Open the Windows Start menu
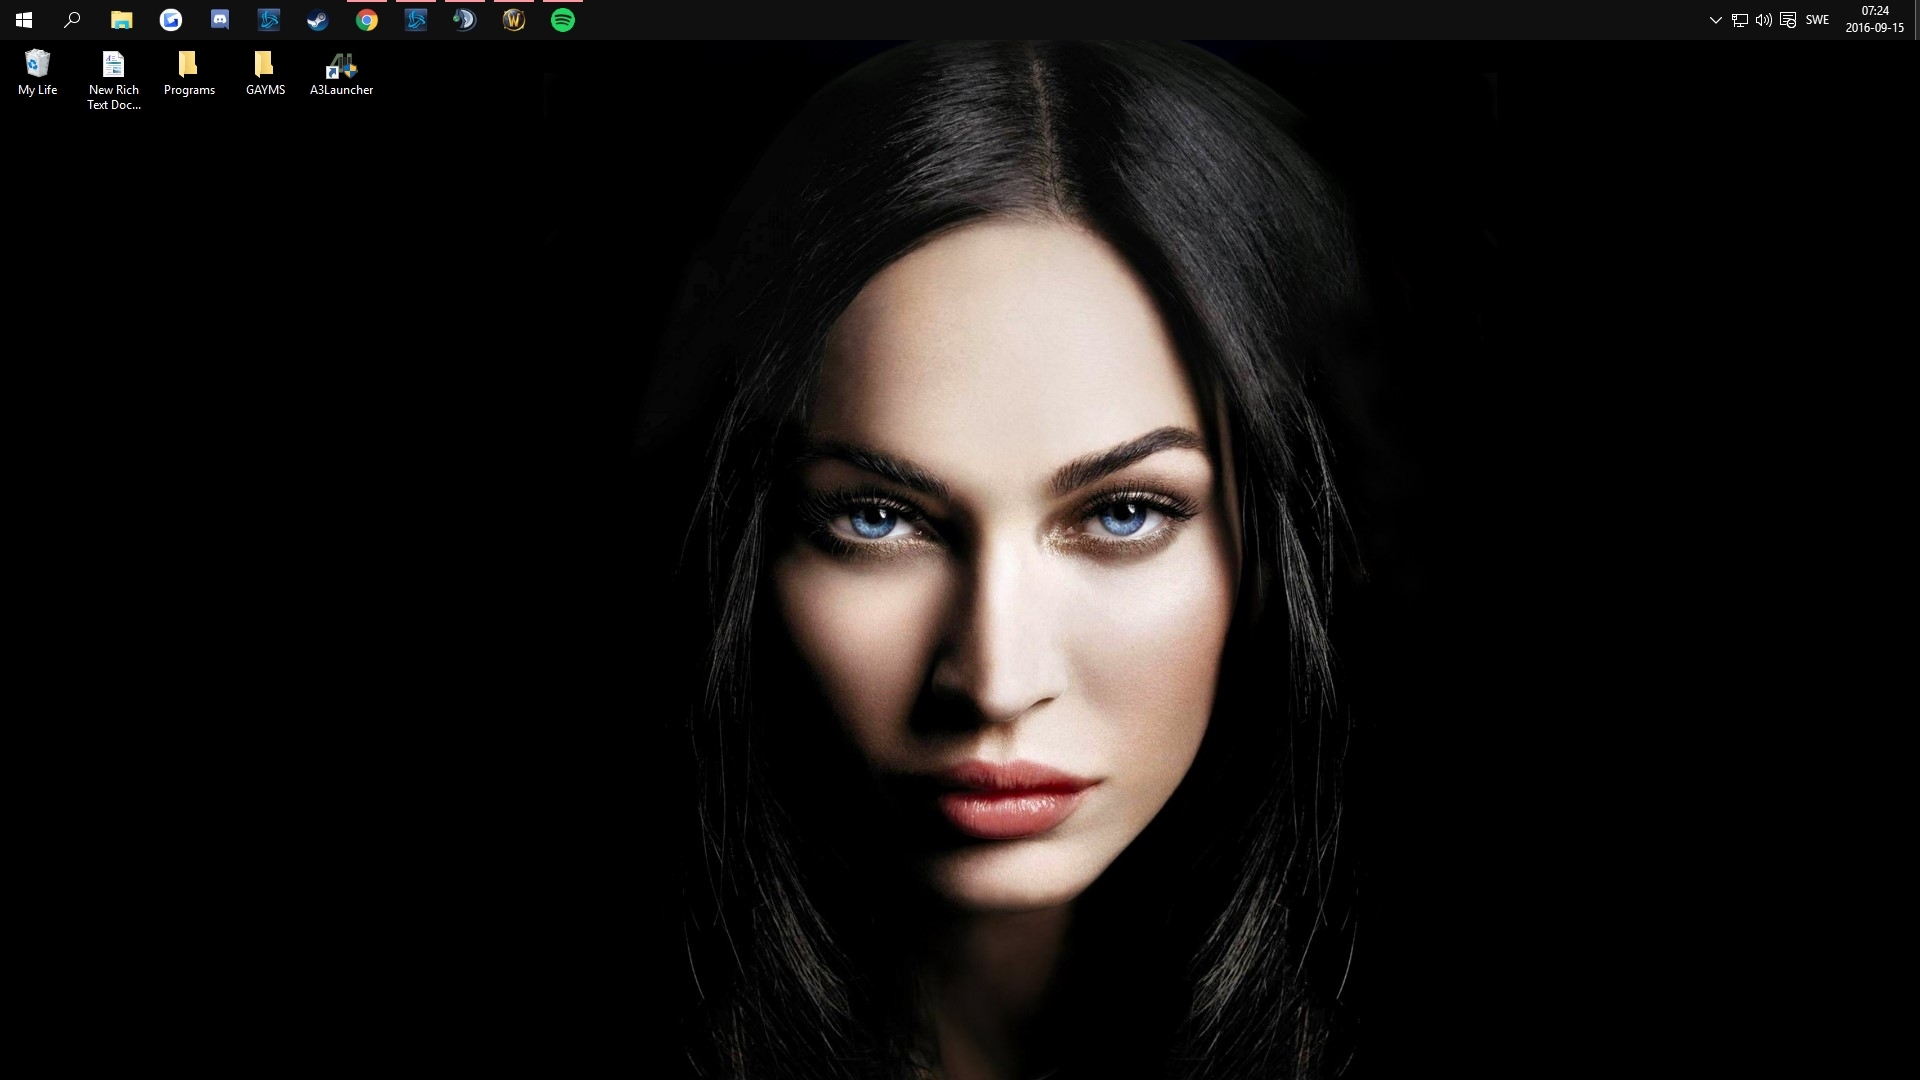The image size is (1920, 1080). coord(24,20)
